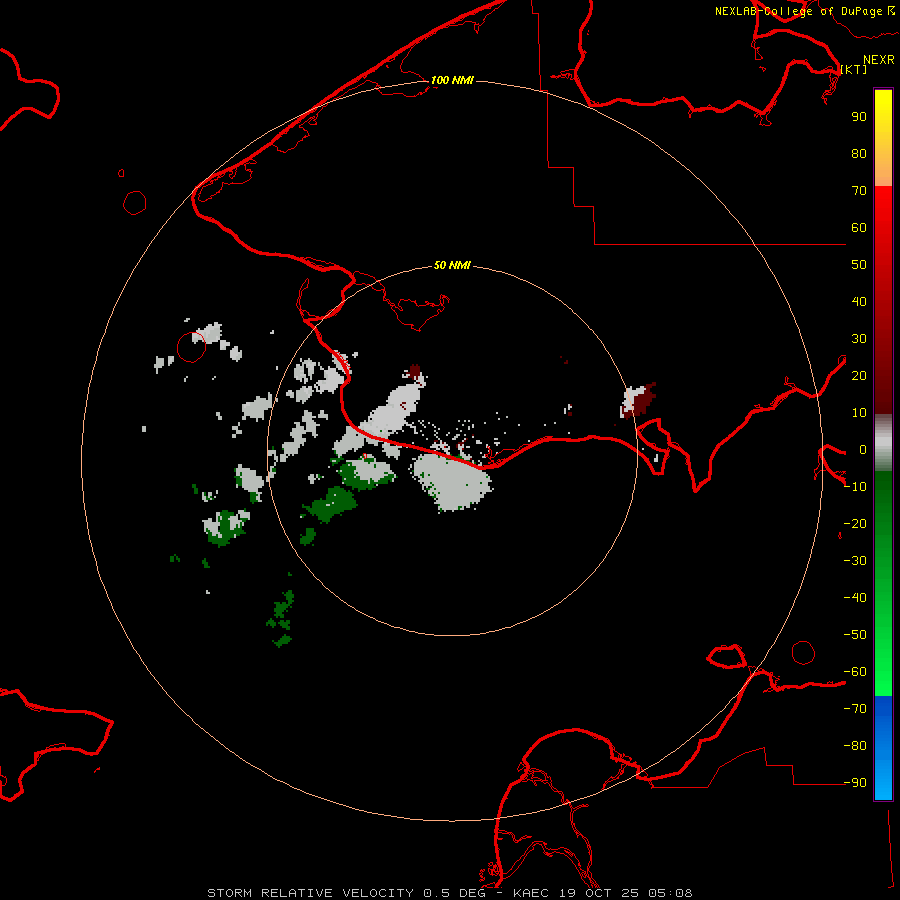Click the -50 value on the velocity scale
The image size is (900, 900).
tap(855, 635)
